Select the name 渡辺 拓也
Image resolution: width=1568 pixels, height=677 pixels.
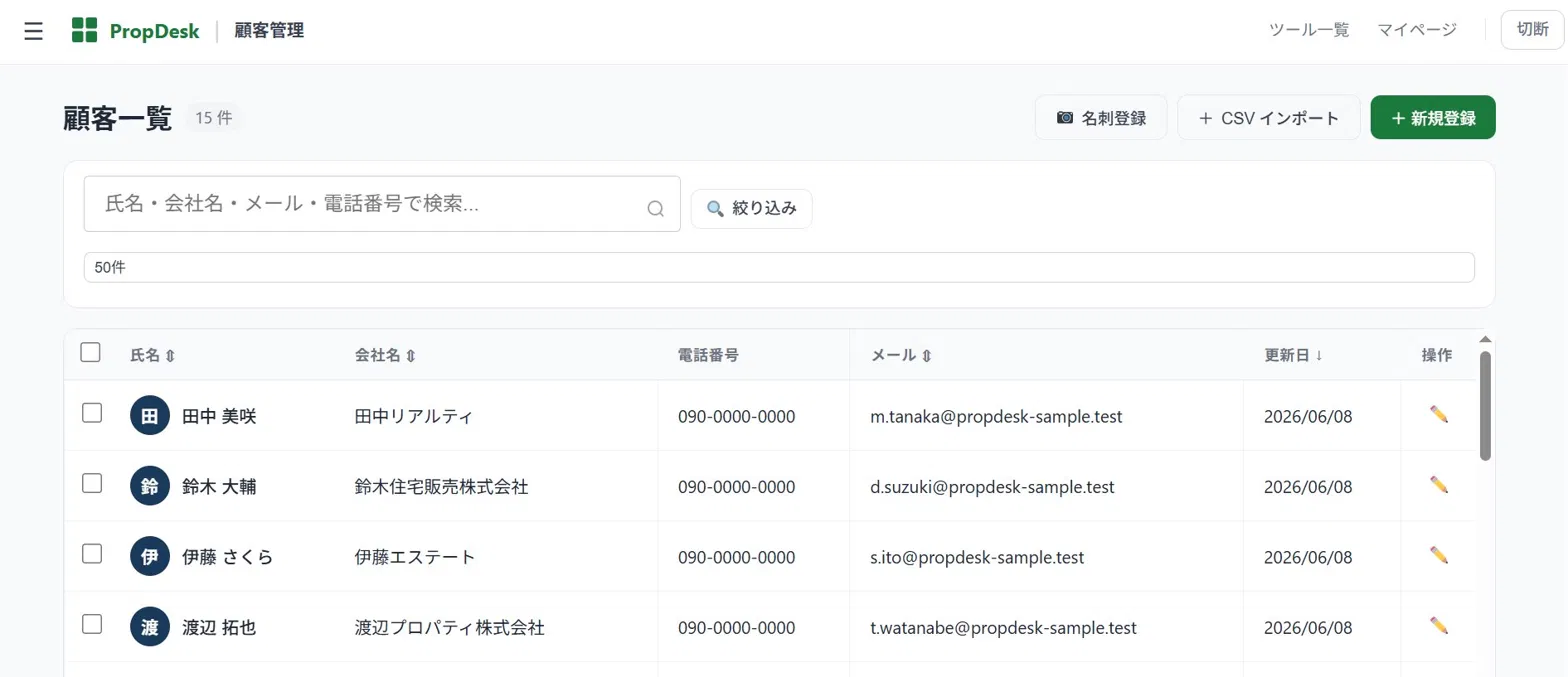(x=219, y=628)
